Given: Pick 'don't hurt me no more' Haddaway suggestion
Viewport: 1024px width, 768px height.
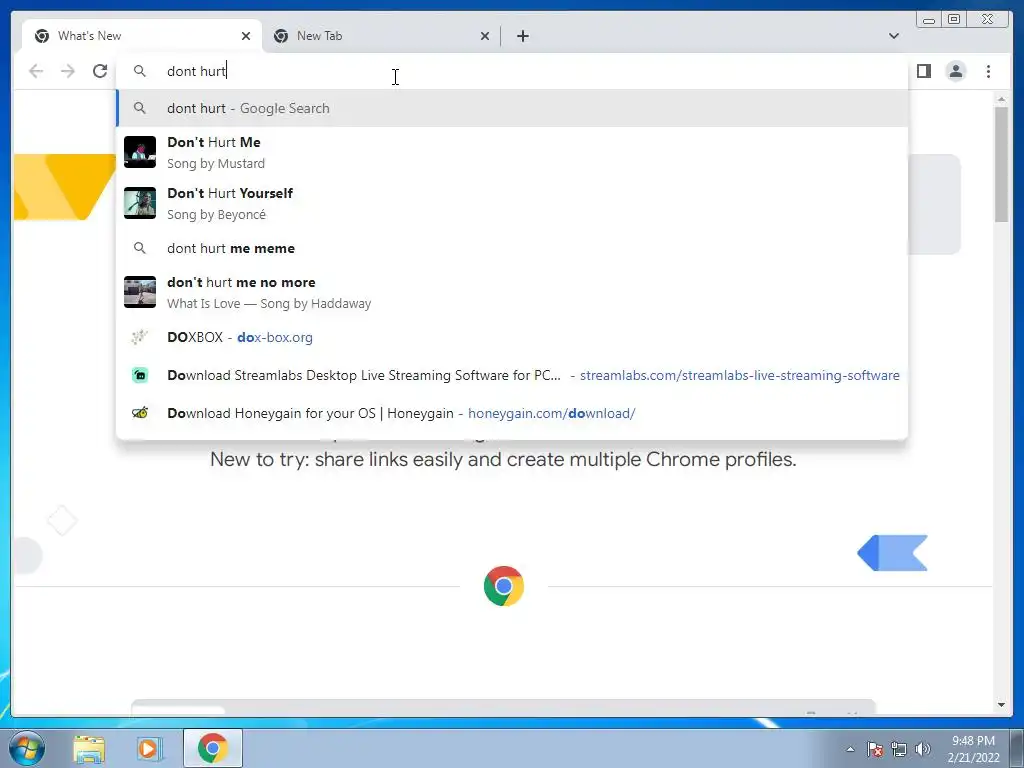Looking at the screenshot, I should 512,292.
